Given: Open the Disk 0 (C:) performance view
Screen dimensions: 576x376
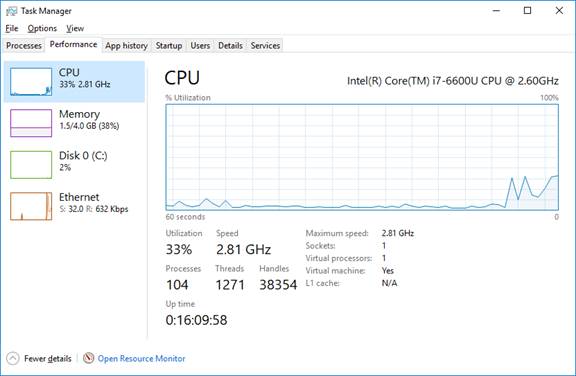Looking at the screenshot, I should pos(74,164).
